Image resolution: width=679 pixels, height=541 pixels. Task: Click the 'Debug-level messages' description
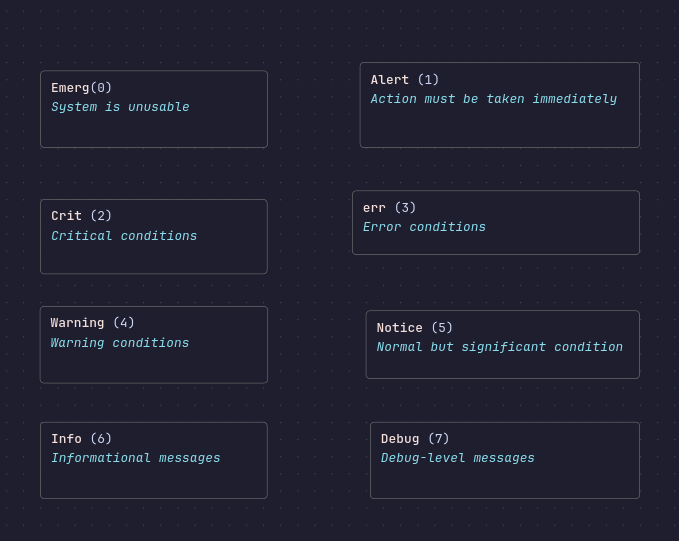pos(458,458)
